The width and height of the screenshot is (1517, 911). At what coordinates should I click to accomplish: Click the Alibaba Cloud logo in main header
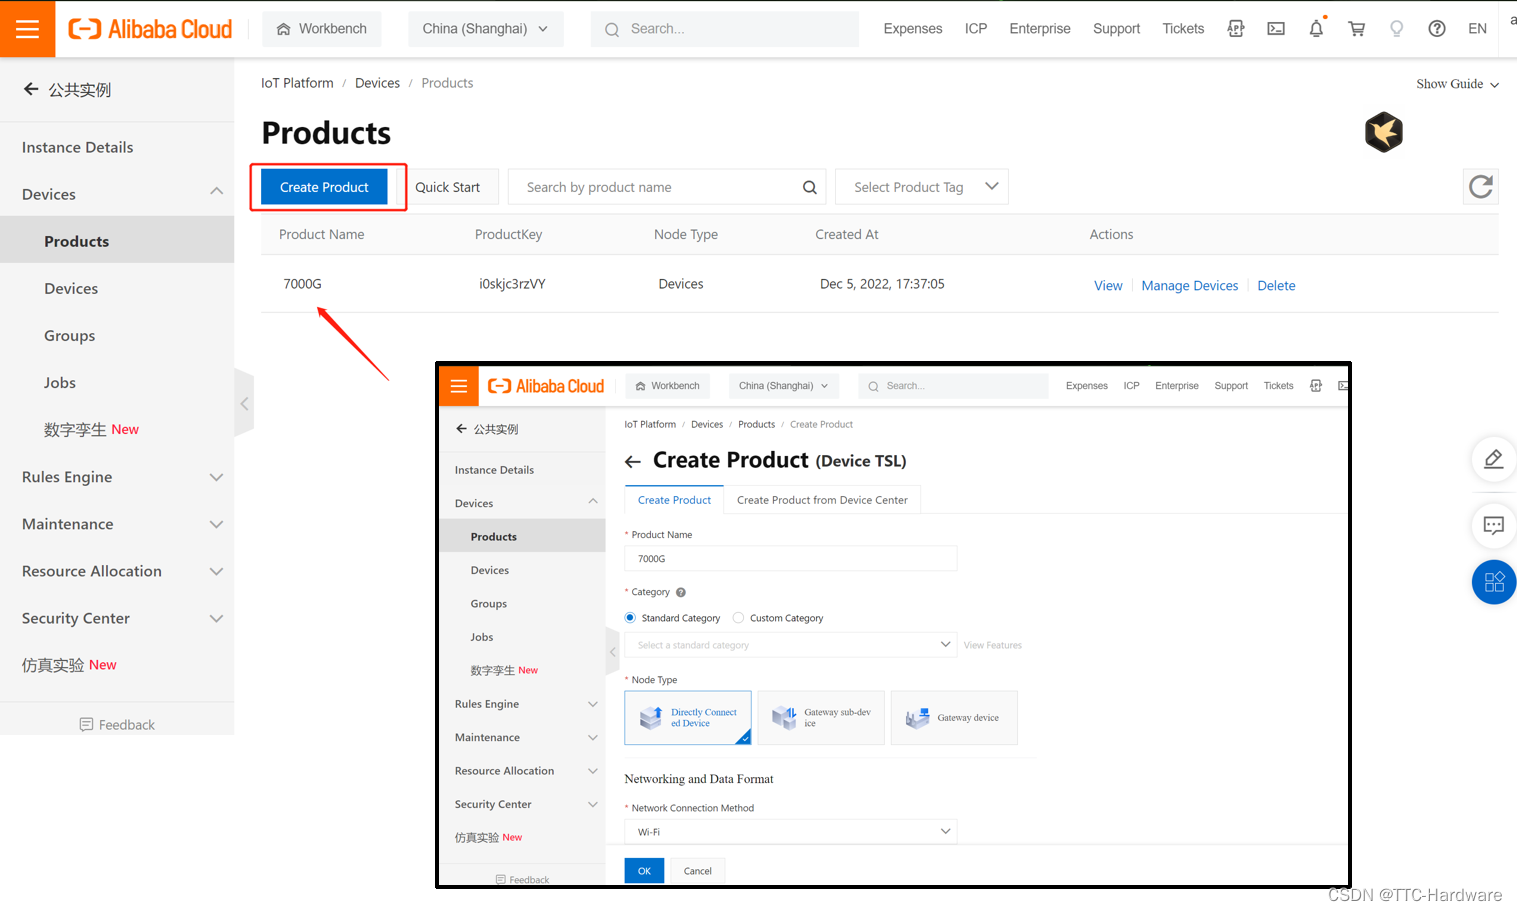pyautogui.click(x=150, y=29)
